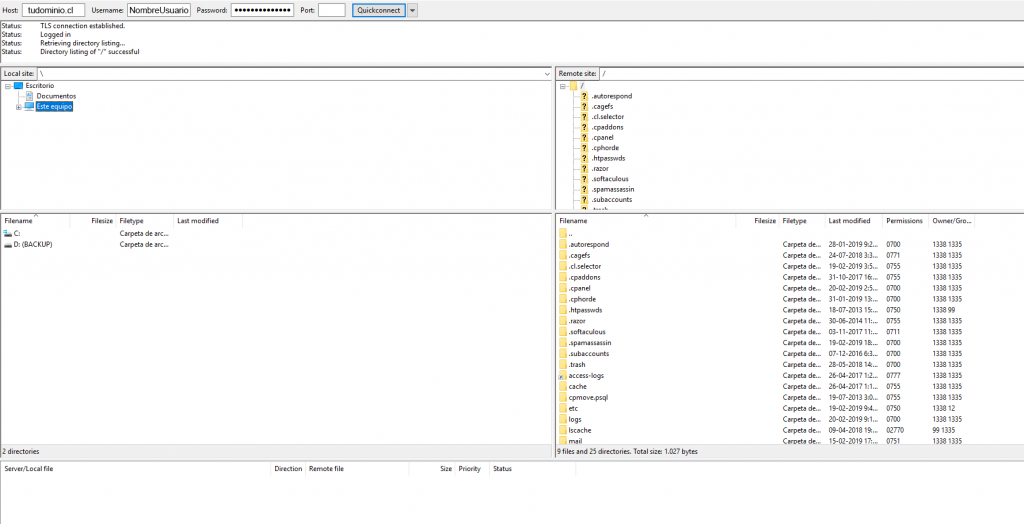This screenshot has height=524, width=1024.
Task: Select .cpanel in remote tree
Action: coord(601,138)
